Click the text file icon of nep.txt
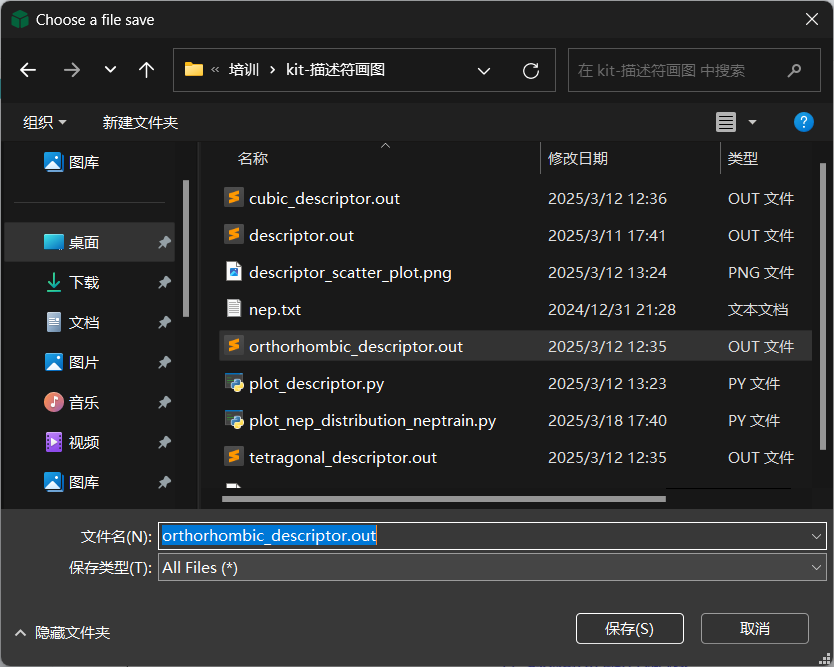Image resolution: width=834 pixels, height=667 pixels. click(233, 309)
